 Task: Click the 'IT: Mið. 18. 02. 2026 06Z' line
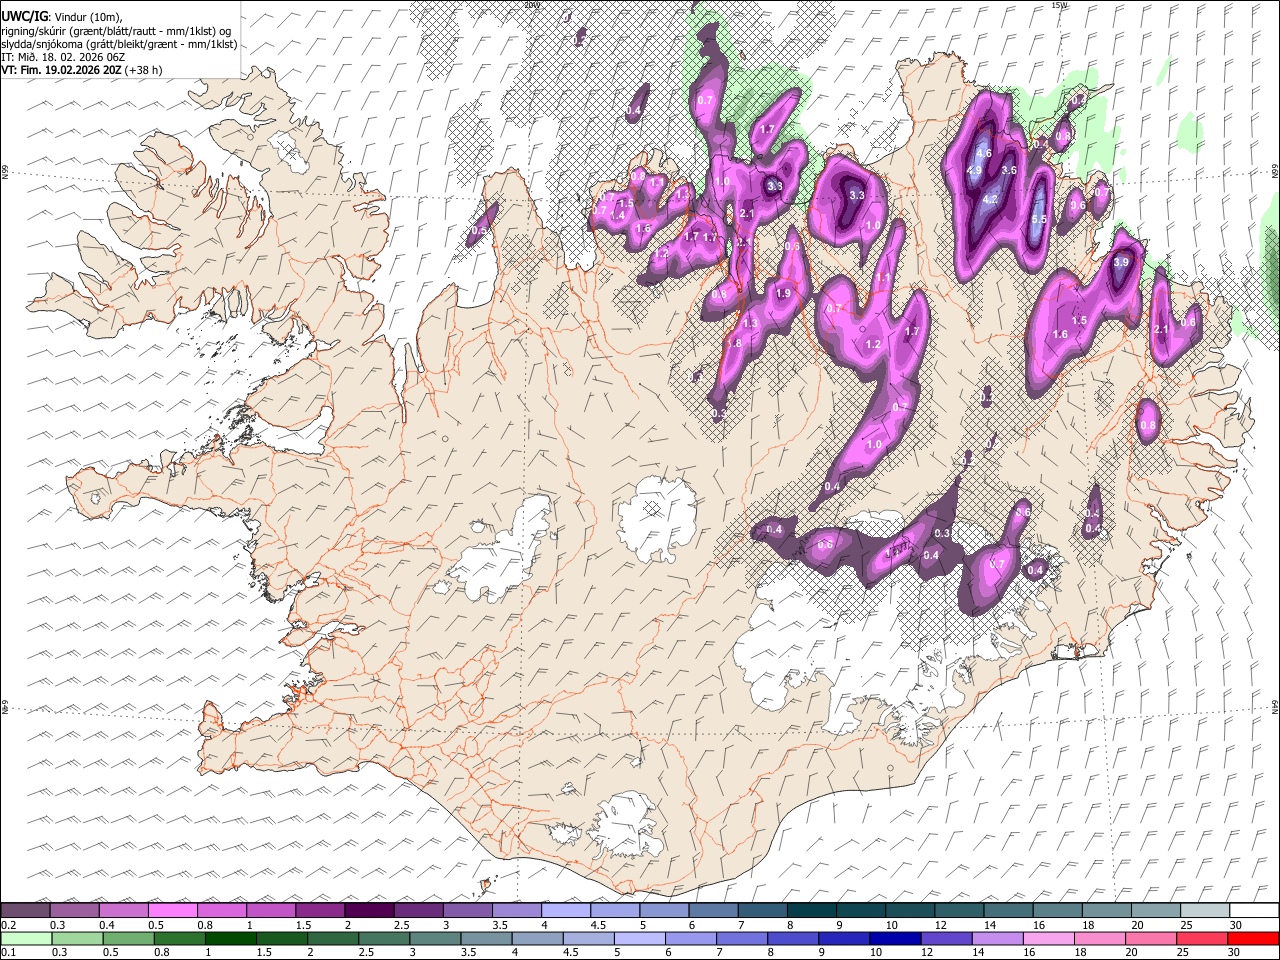pyautogui.click(x=63, y=57)
